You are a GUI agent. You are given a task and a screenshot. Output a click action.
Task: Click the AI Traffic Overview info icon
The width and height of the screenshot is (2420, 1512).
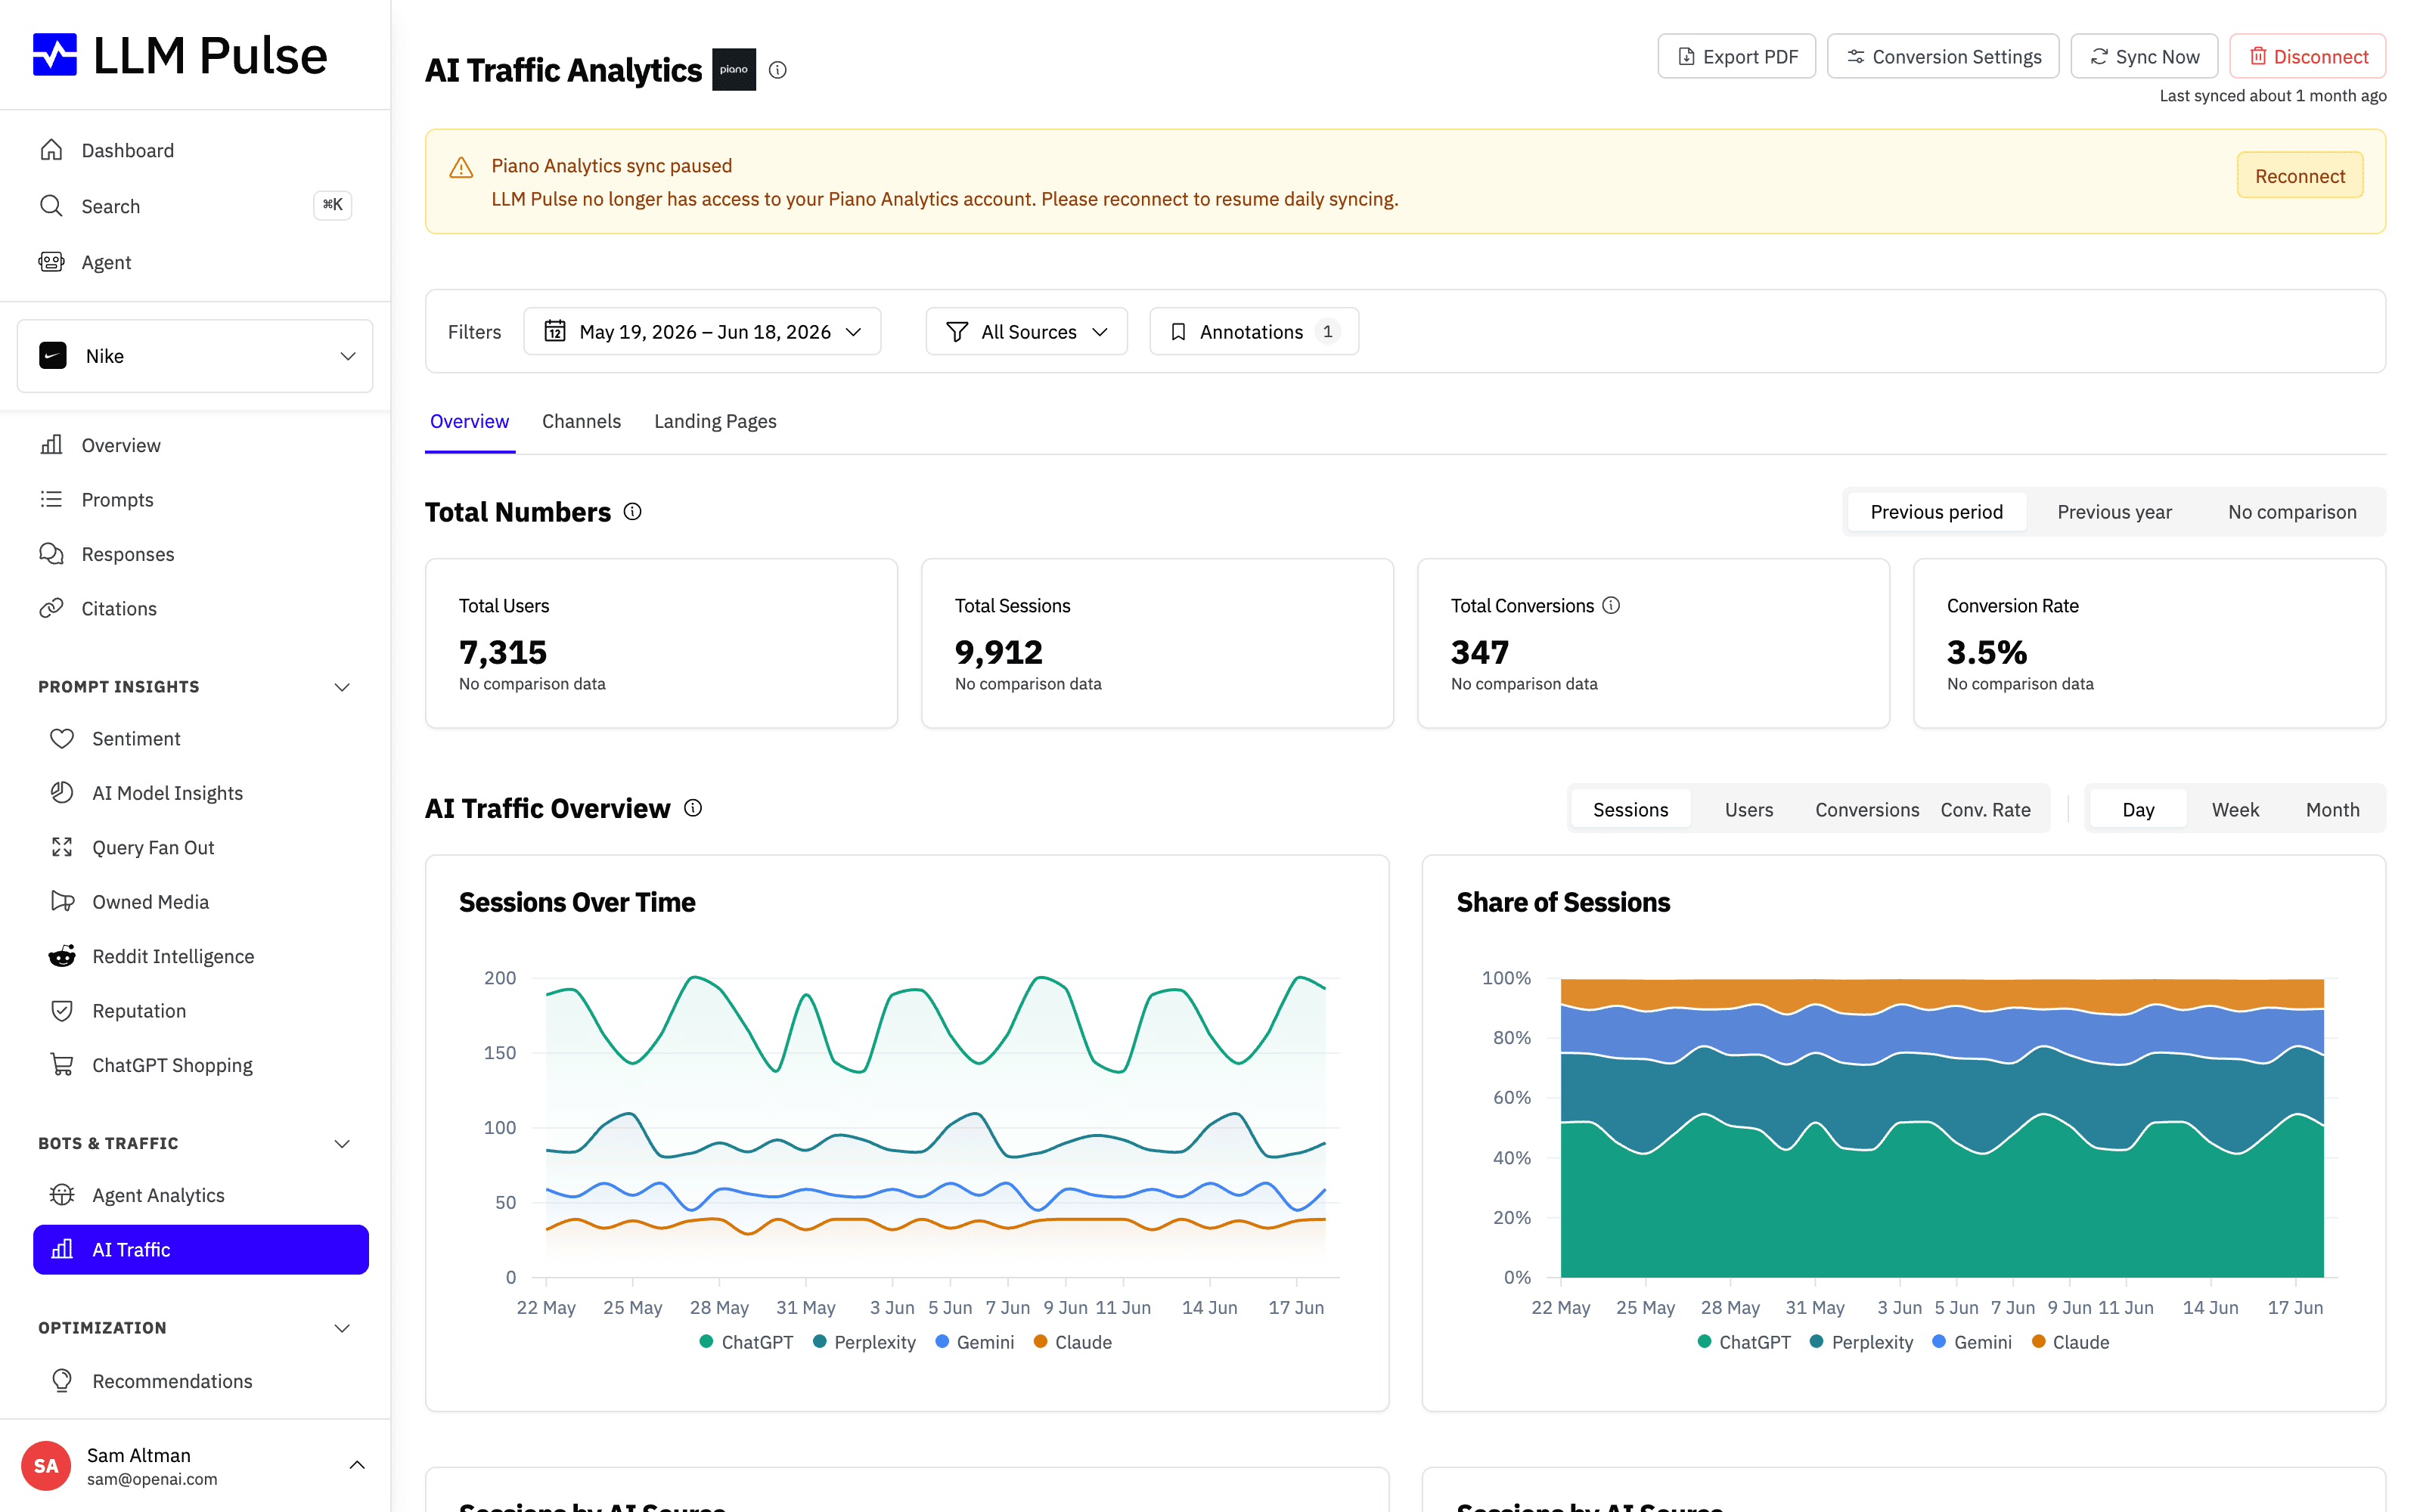pyautogui.click(x=693, y=808)
